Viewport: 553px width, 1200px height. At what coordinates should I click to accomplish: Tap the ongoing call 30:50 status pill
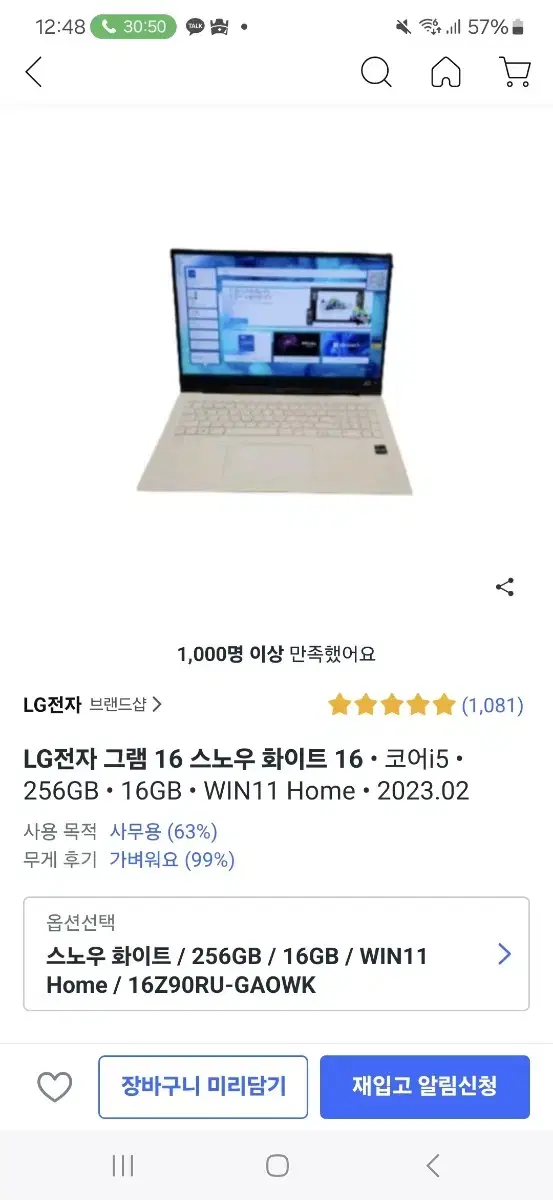pyautogui.click(x=133, y=27)
